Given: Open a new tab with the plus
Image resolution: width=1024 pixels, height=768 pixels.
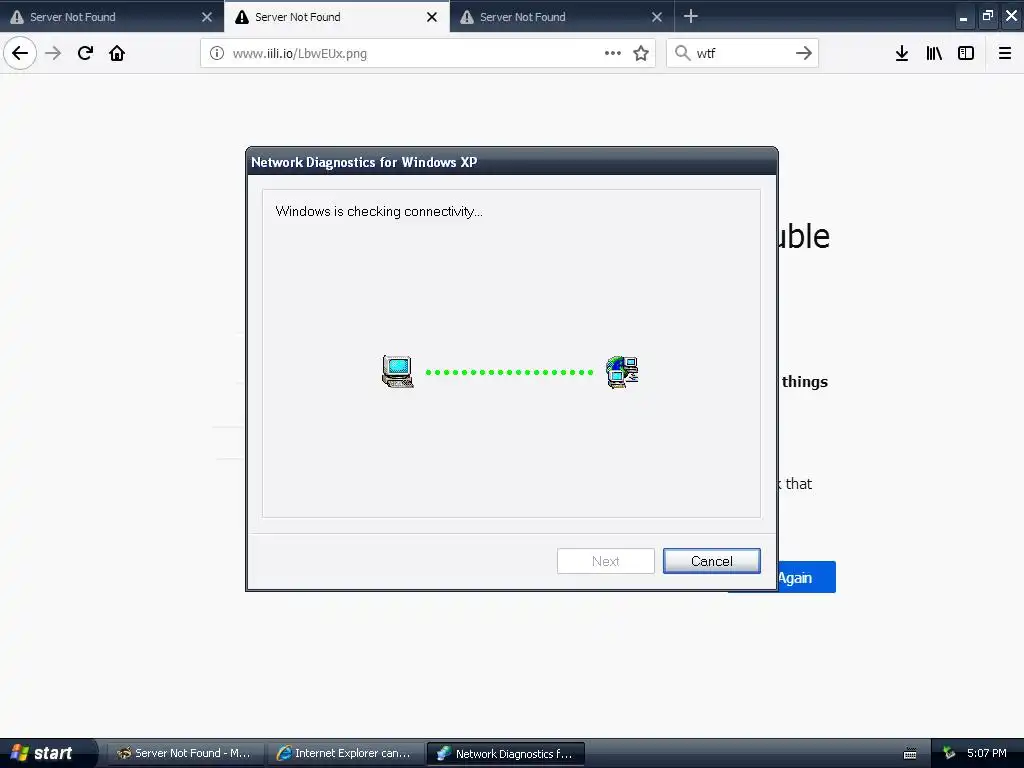Looking at the screenshot, I should coord(690,16).
